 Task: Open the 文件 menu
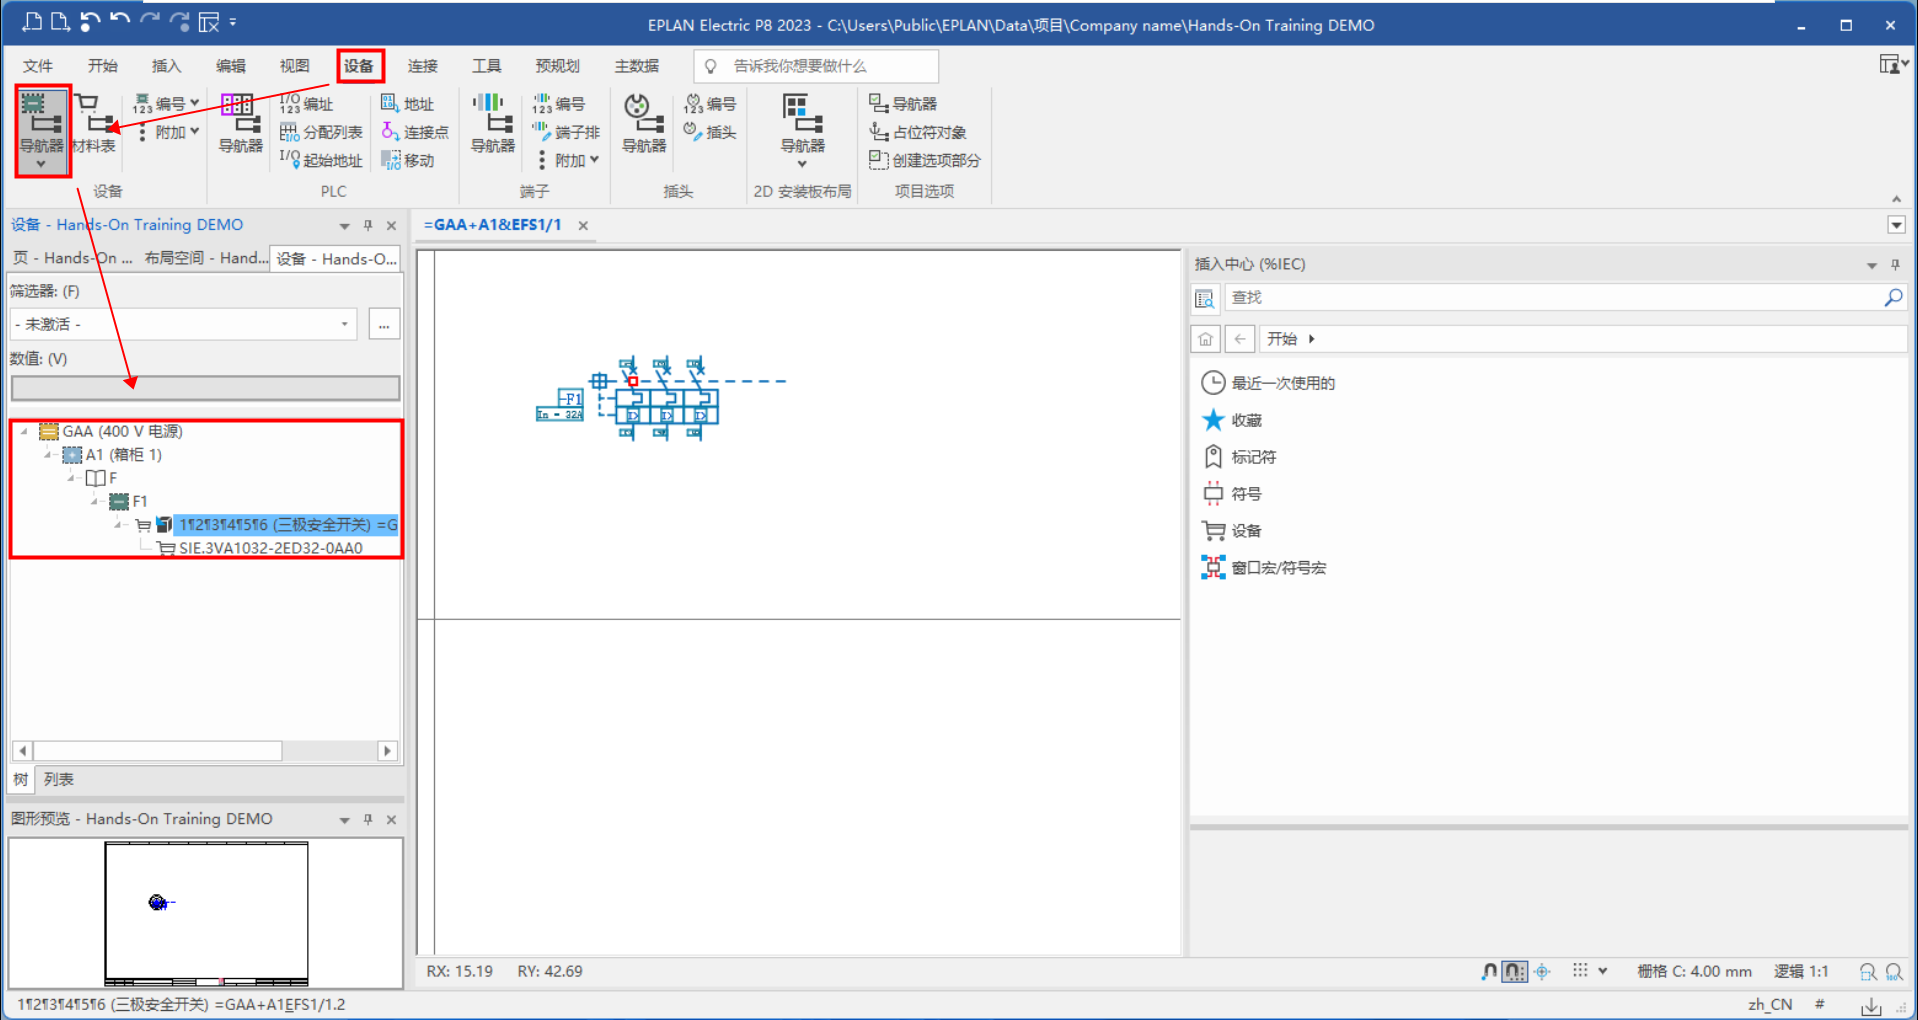point(38,66)
